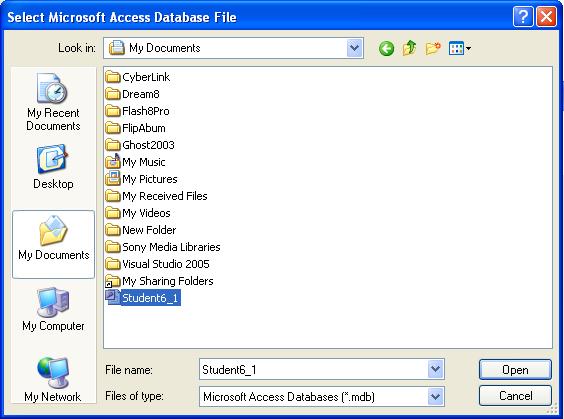Select My Computer in places bar

53,309
